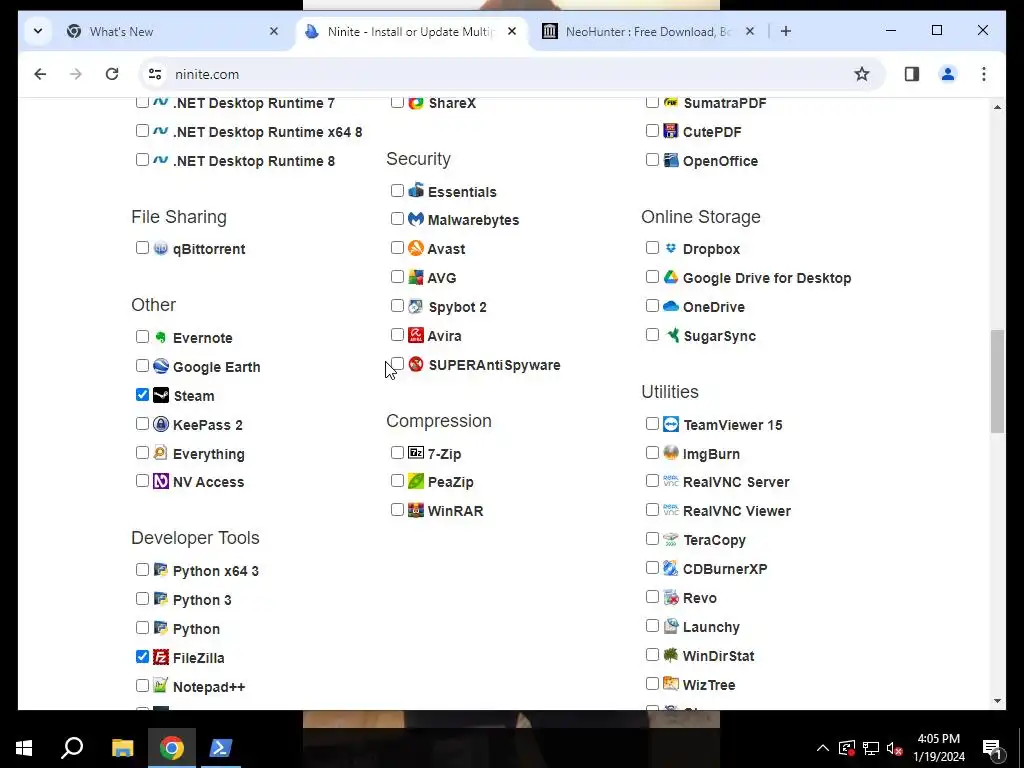Click the Avira app icon

coord(416,335)
